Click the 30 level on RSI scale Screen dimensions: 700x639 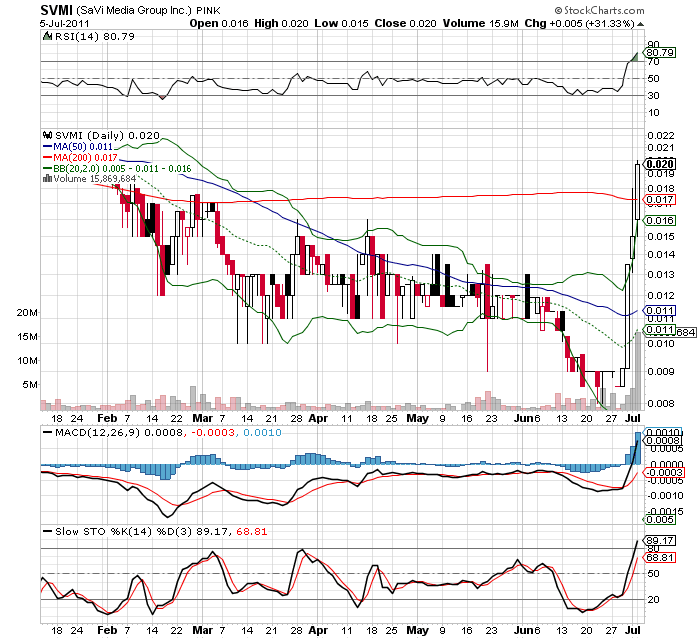(654, 96)
